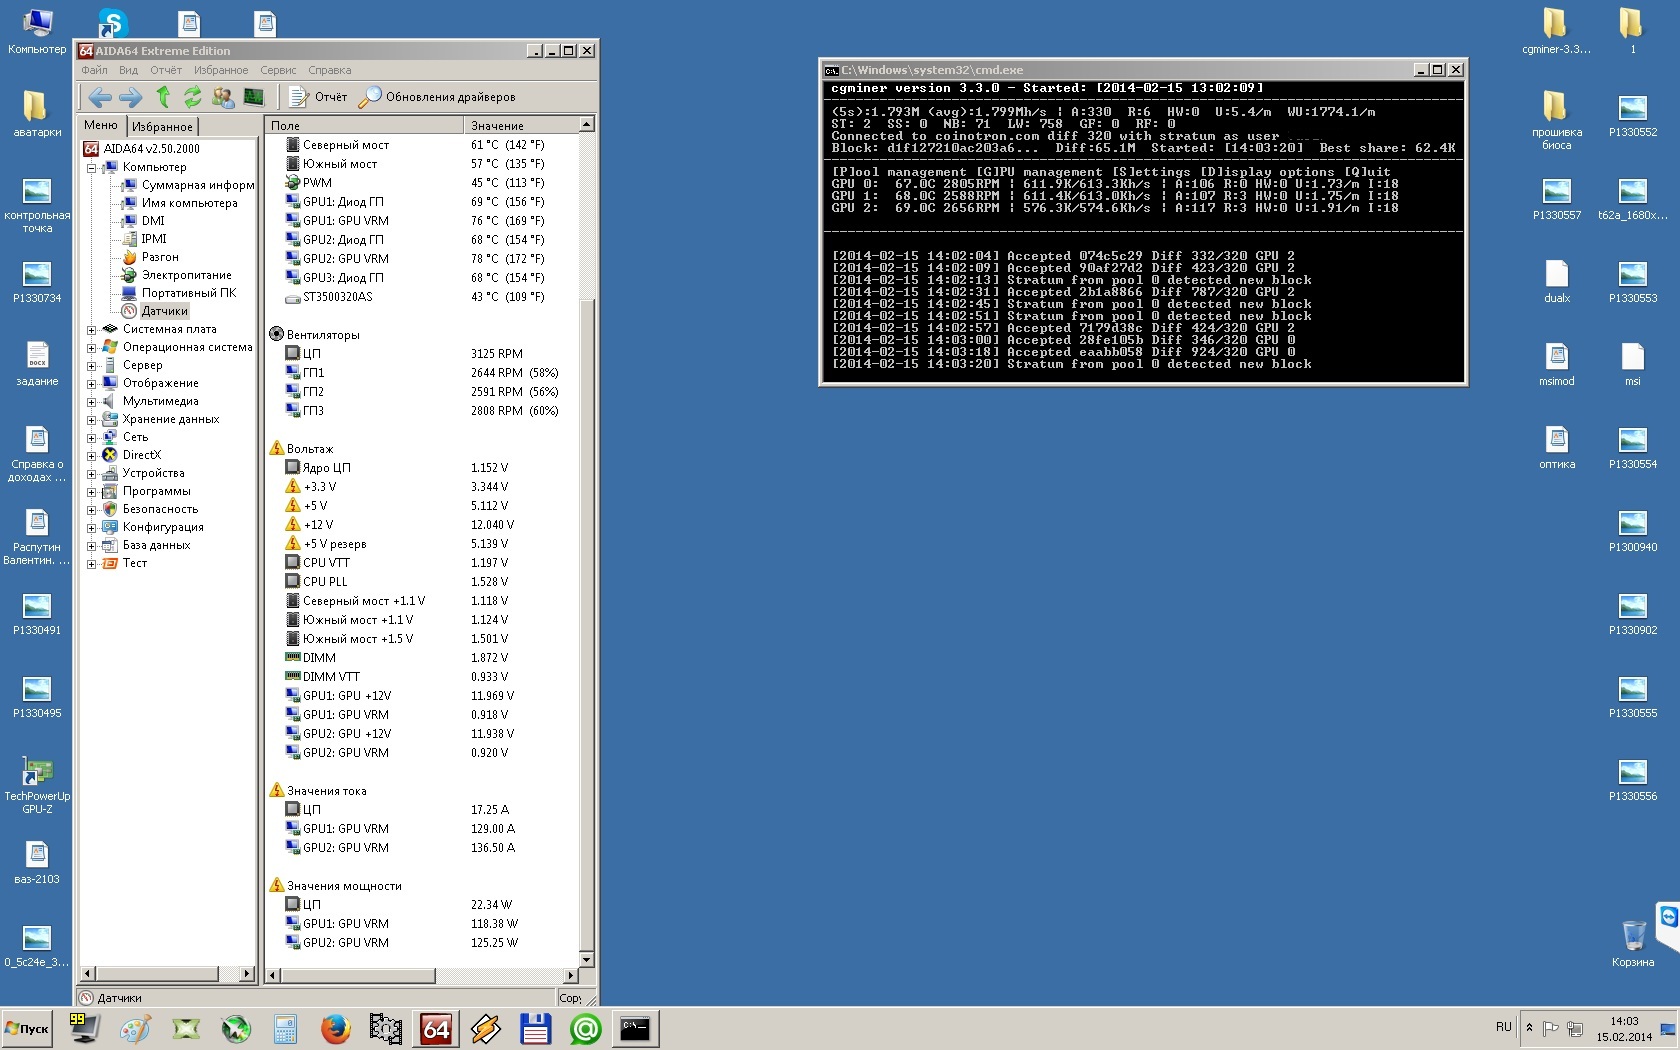This screenshot has width=1680, height=1050.
Task: Open the Вид menu
Action: coord(128,70)
